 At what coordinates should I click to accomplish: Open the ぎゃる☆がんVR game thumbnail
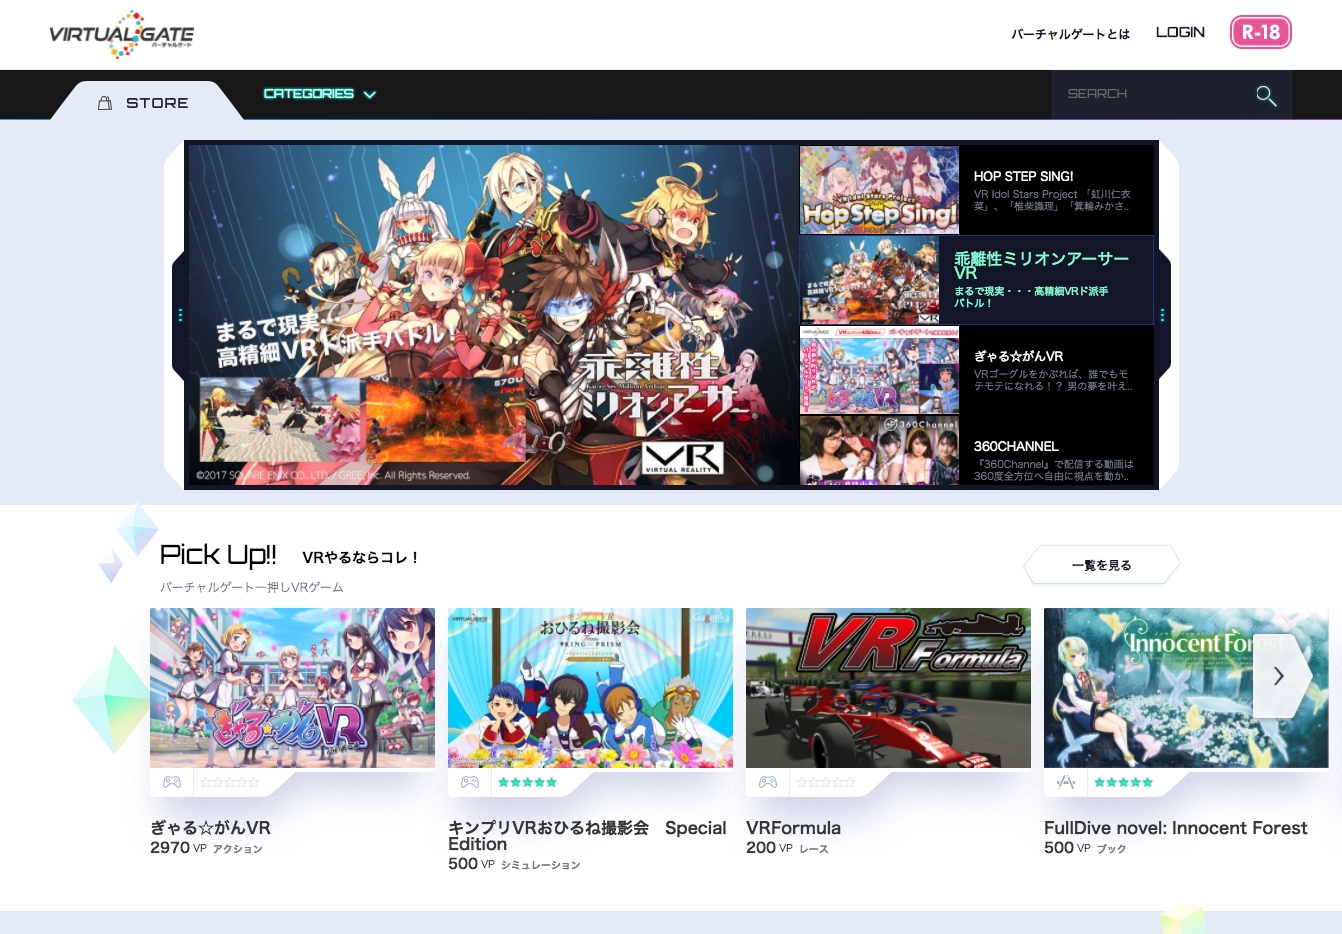tap(292, 688)
